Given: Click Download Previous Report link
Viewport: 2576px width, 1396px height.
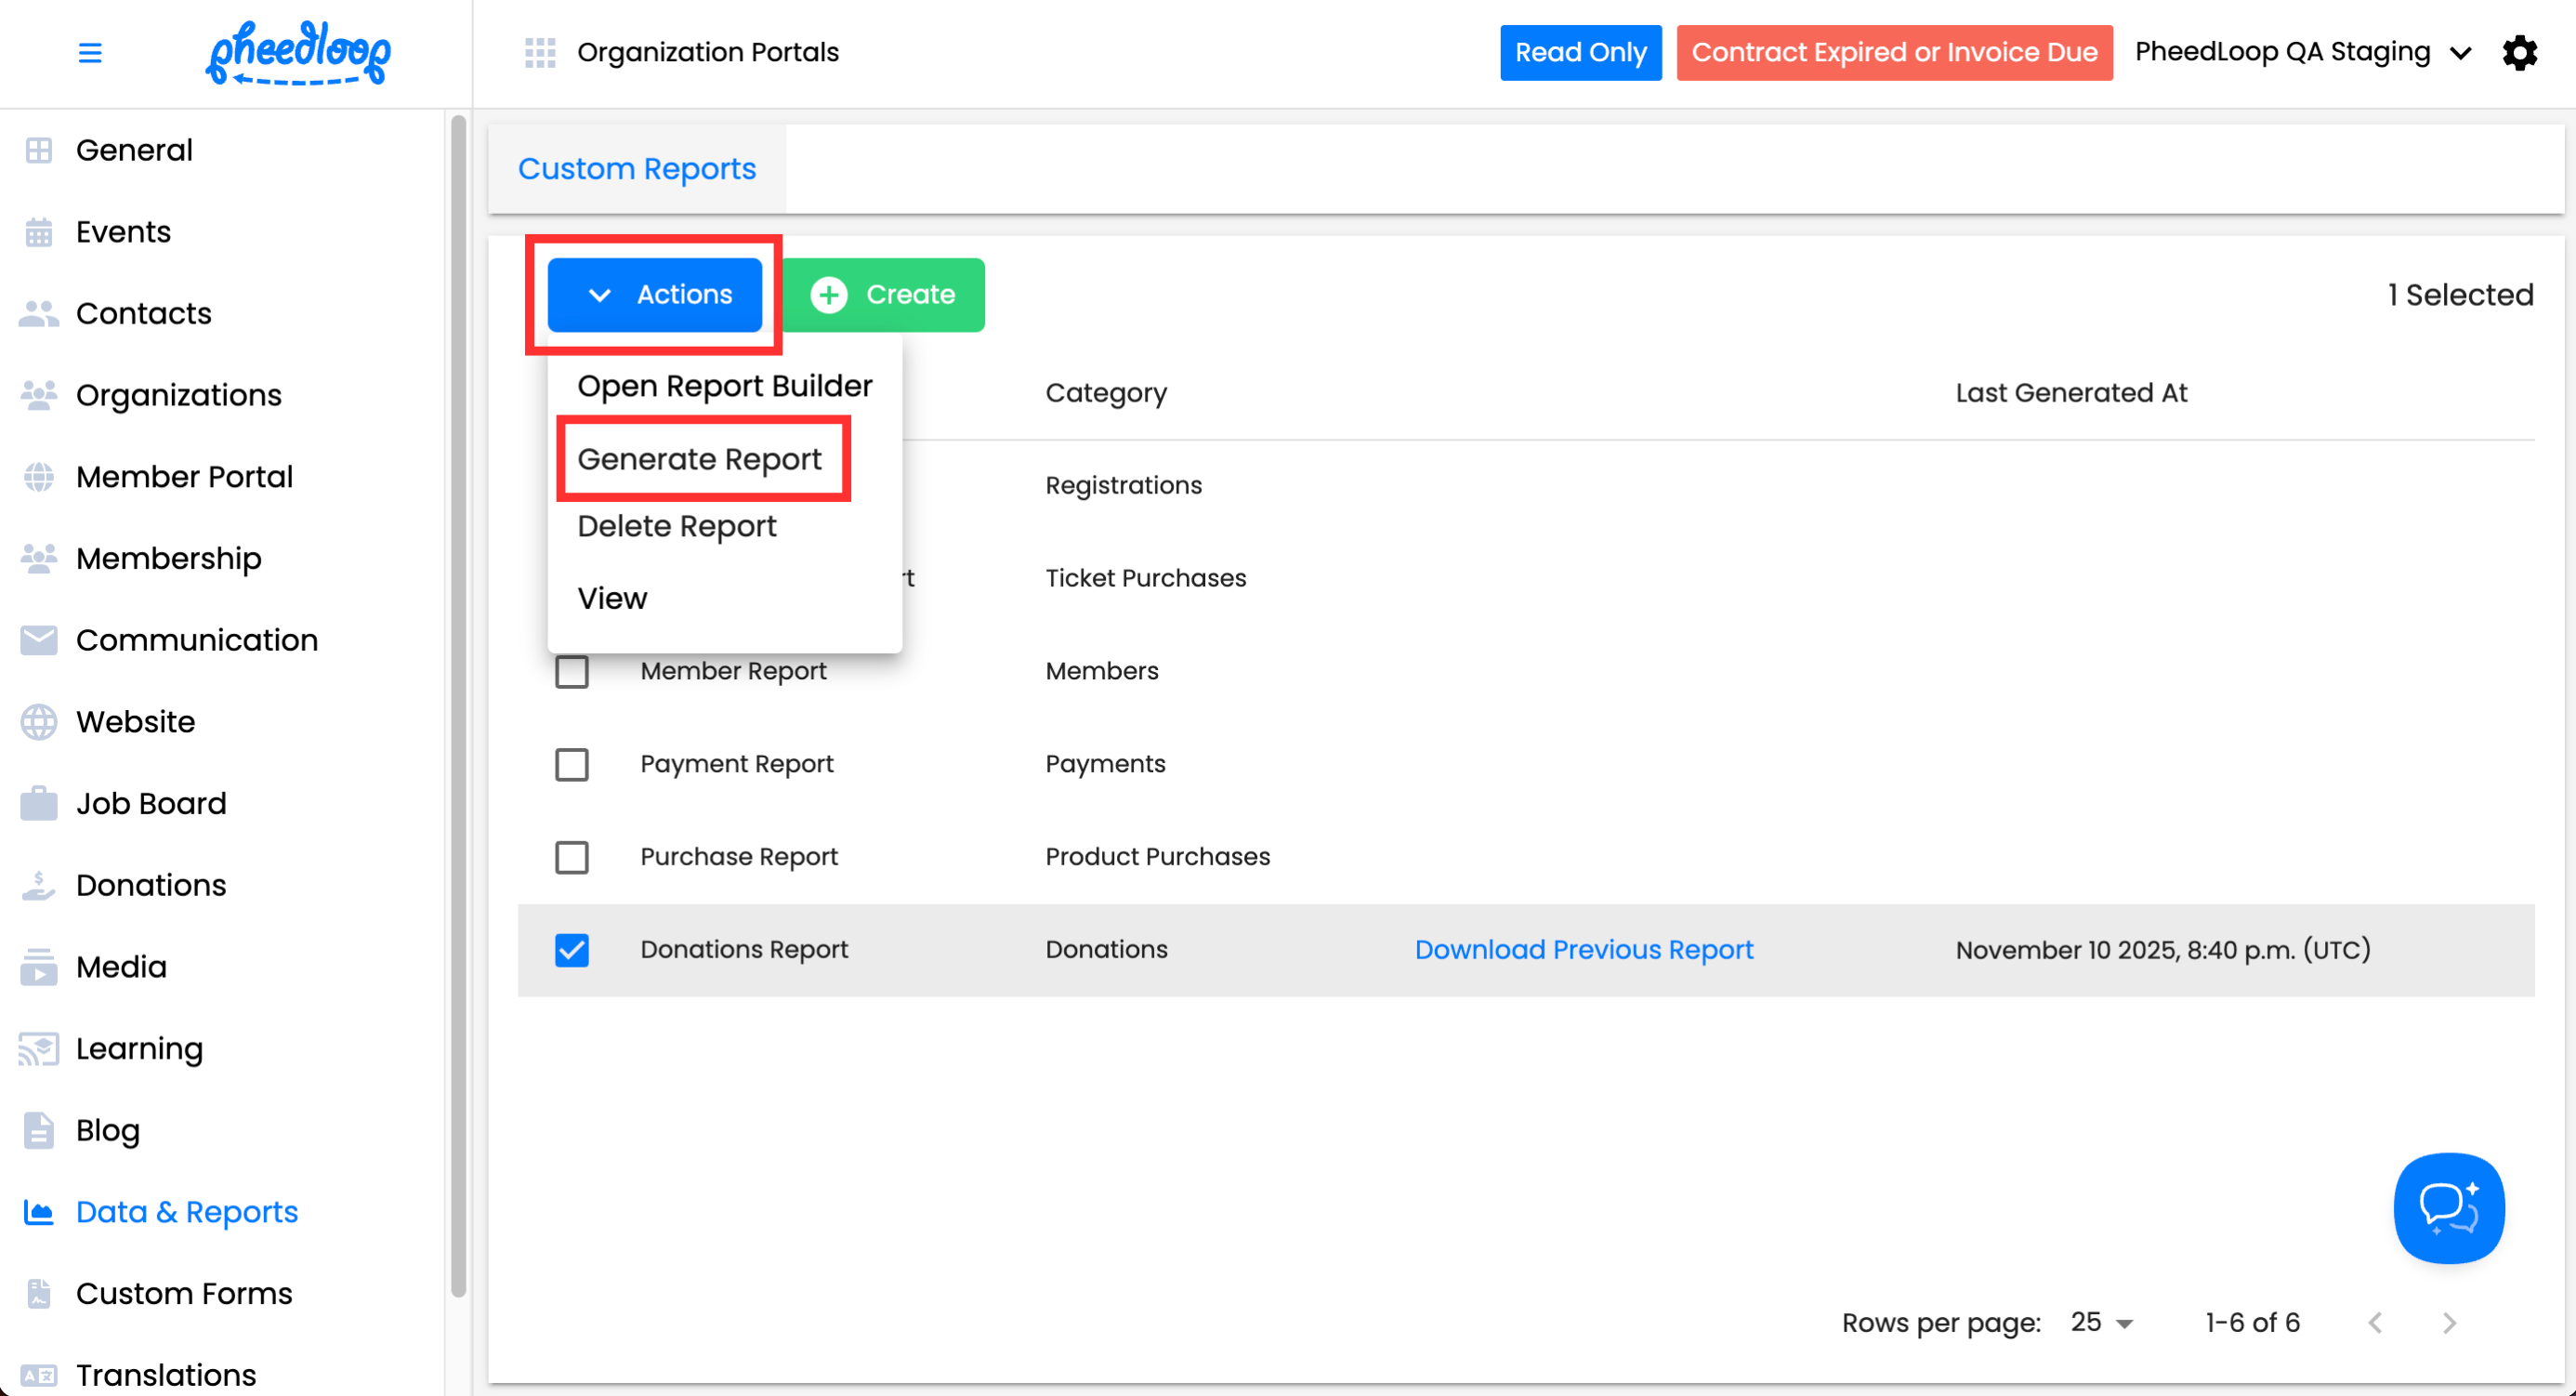Looking at the screenshot, I should tap(1584, 950).
